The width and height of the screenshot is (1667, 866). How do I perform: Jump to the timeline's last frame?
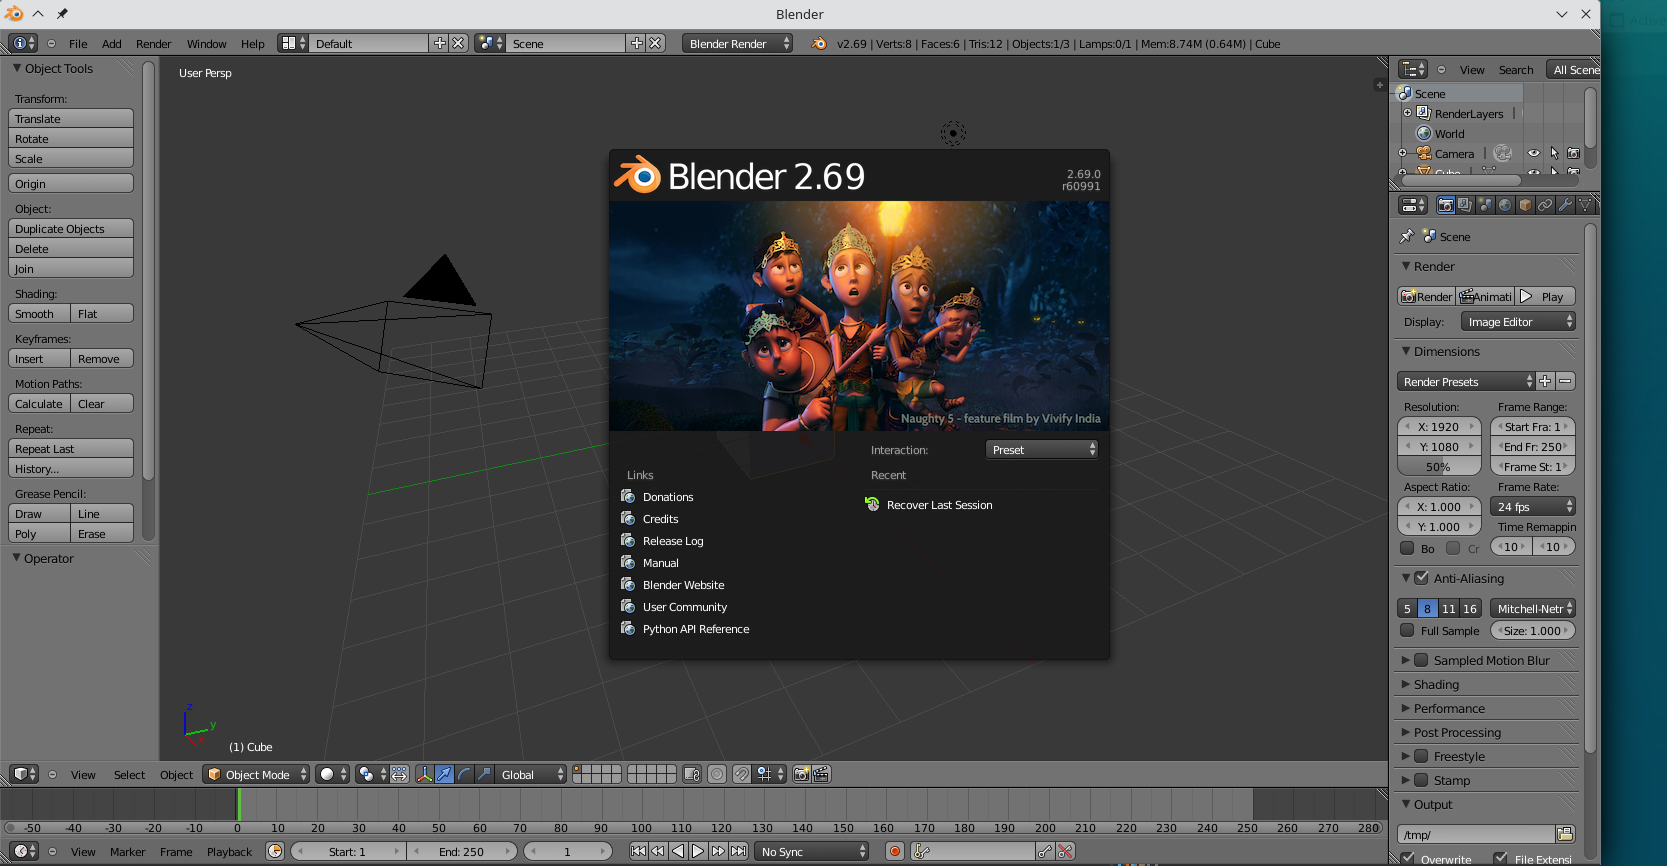[x=738, y=851]
